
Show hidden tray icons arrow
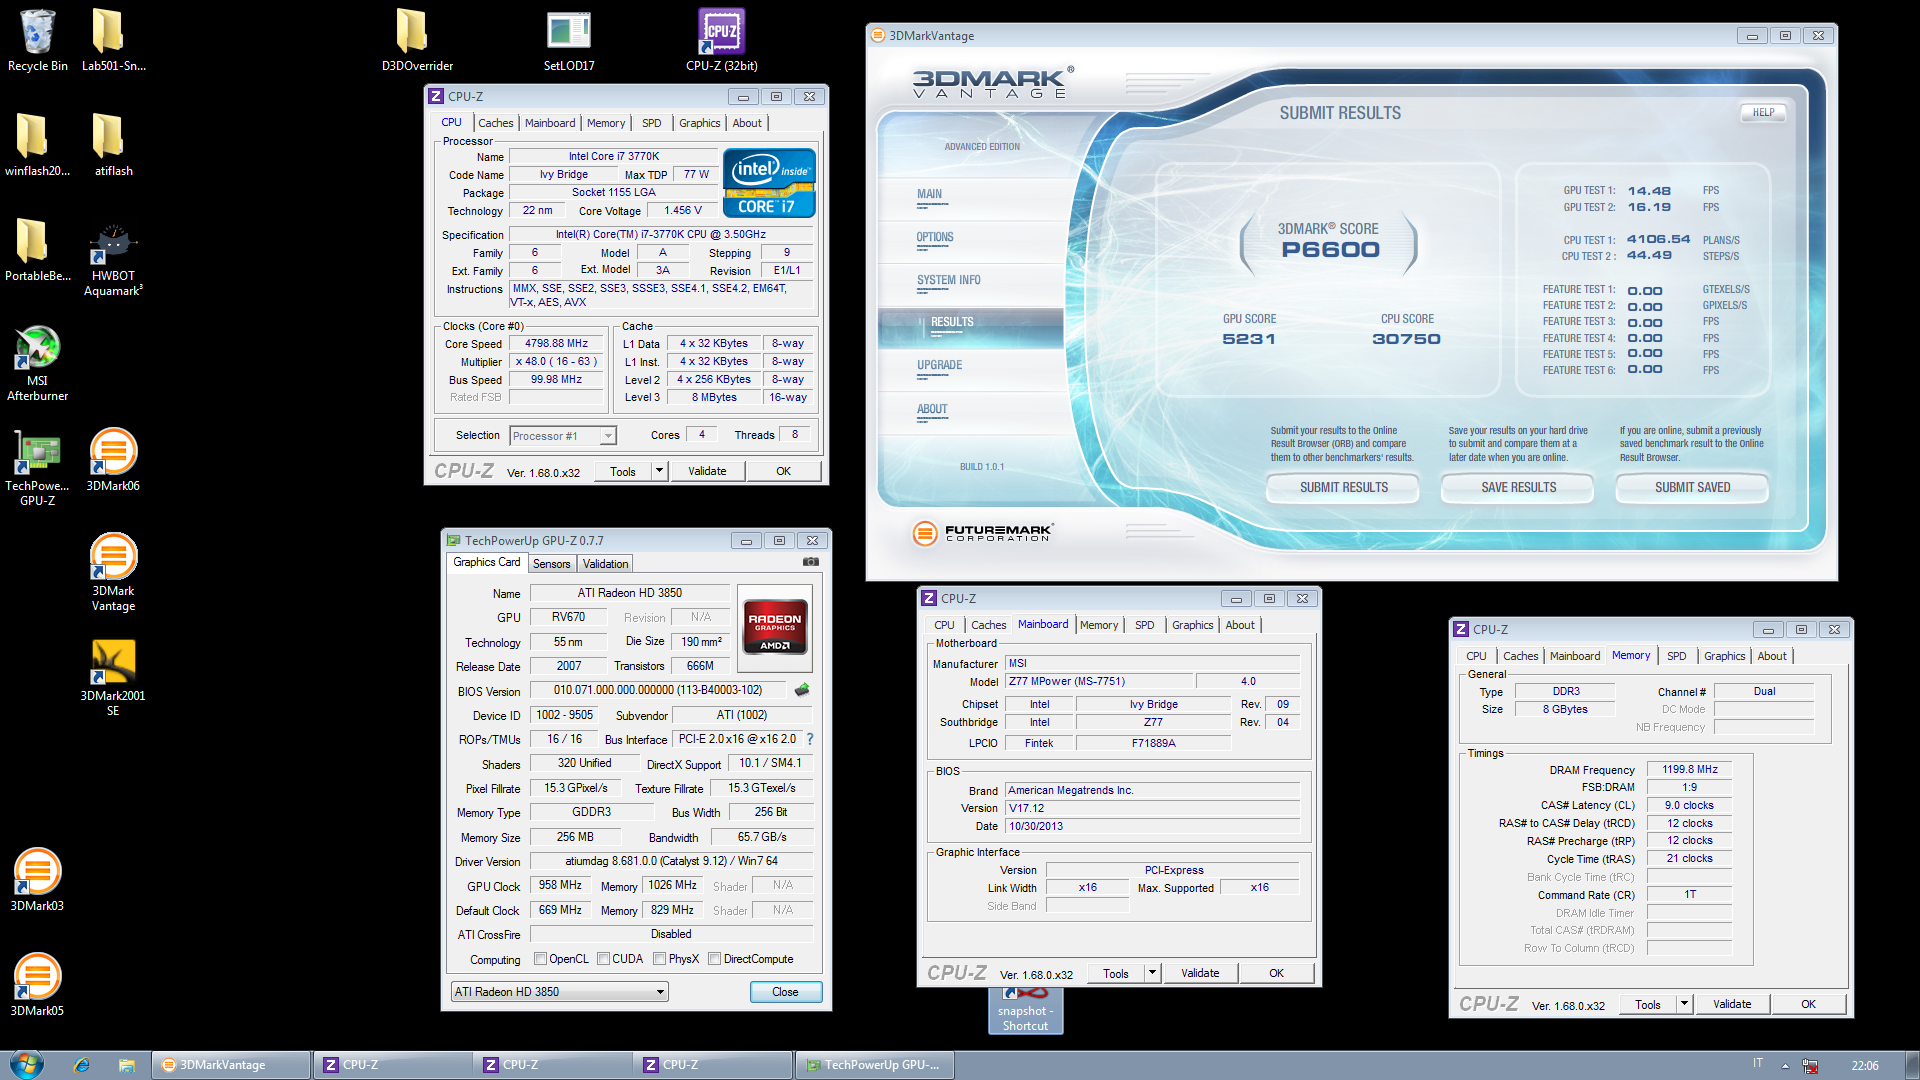tap(1785, 1066)
